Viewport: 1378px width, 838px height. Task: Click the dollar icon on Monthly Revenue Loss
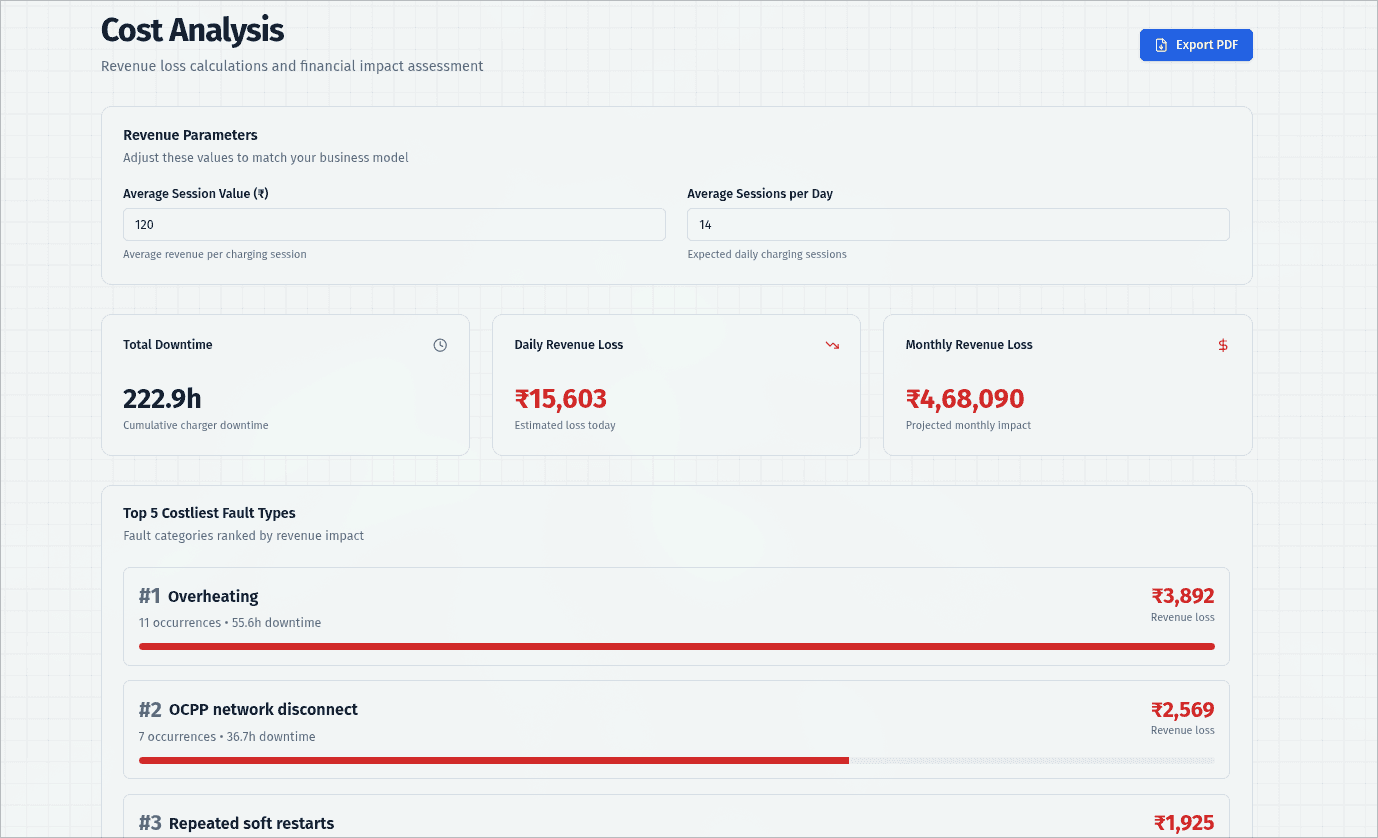coord(1223,345)
